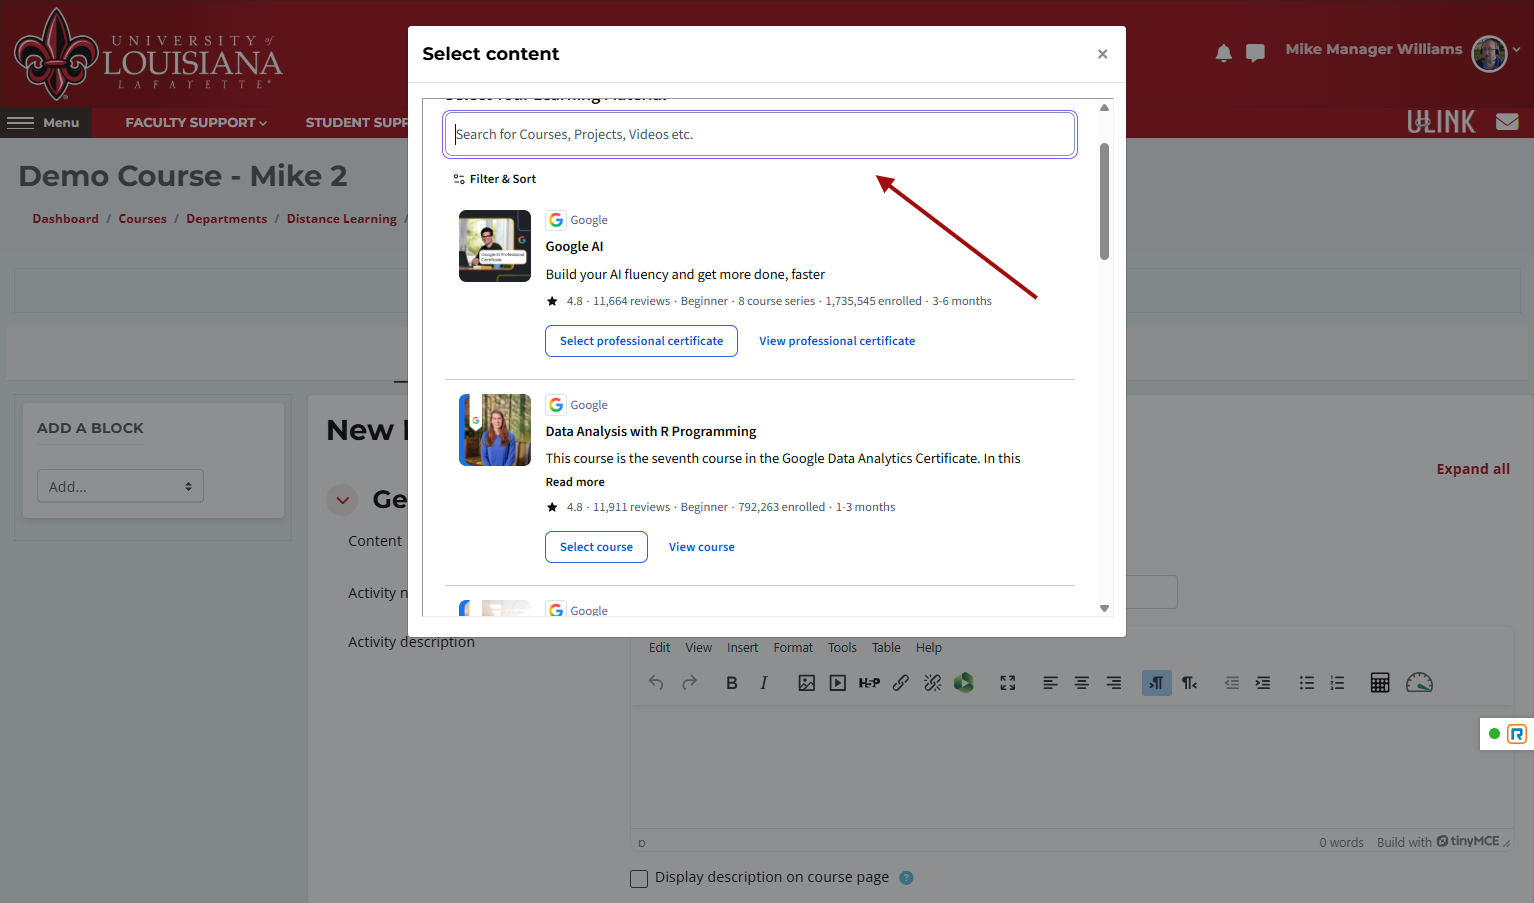Screen dimensions: 1534x903
Task: Click the ULINK mail envelope icon
Action: pyautogui.click(x=1507, y=122)
